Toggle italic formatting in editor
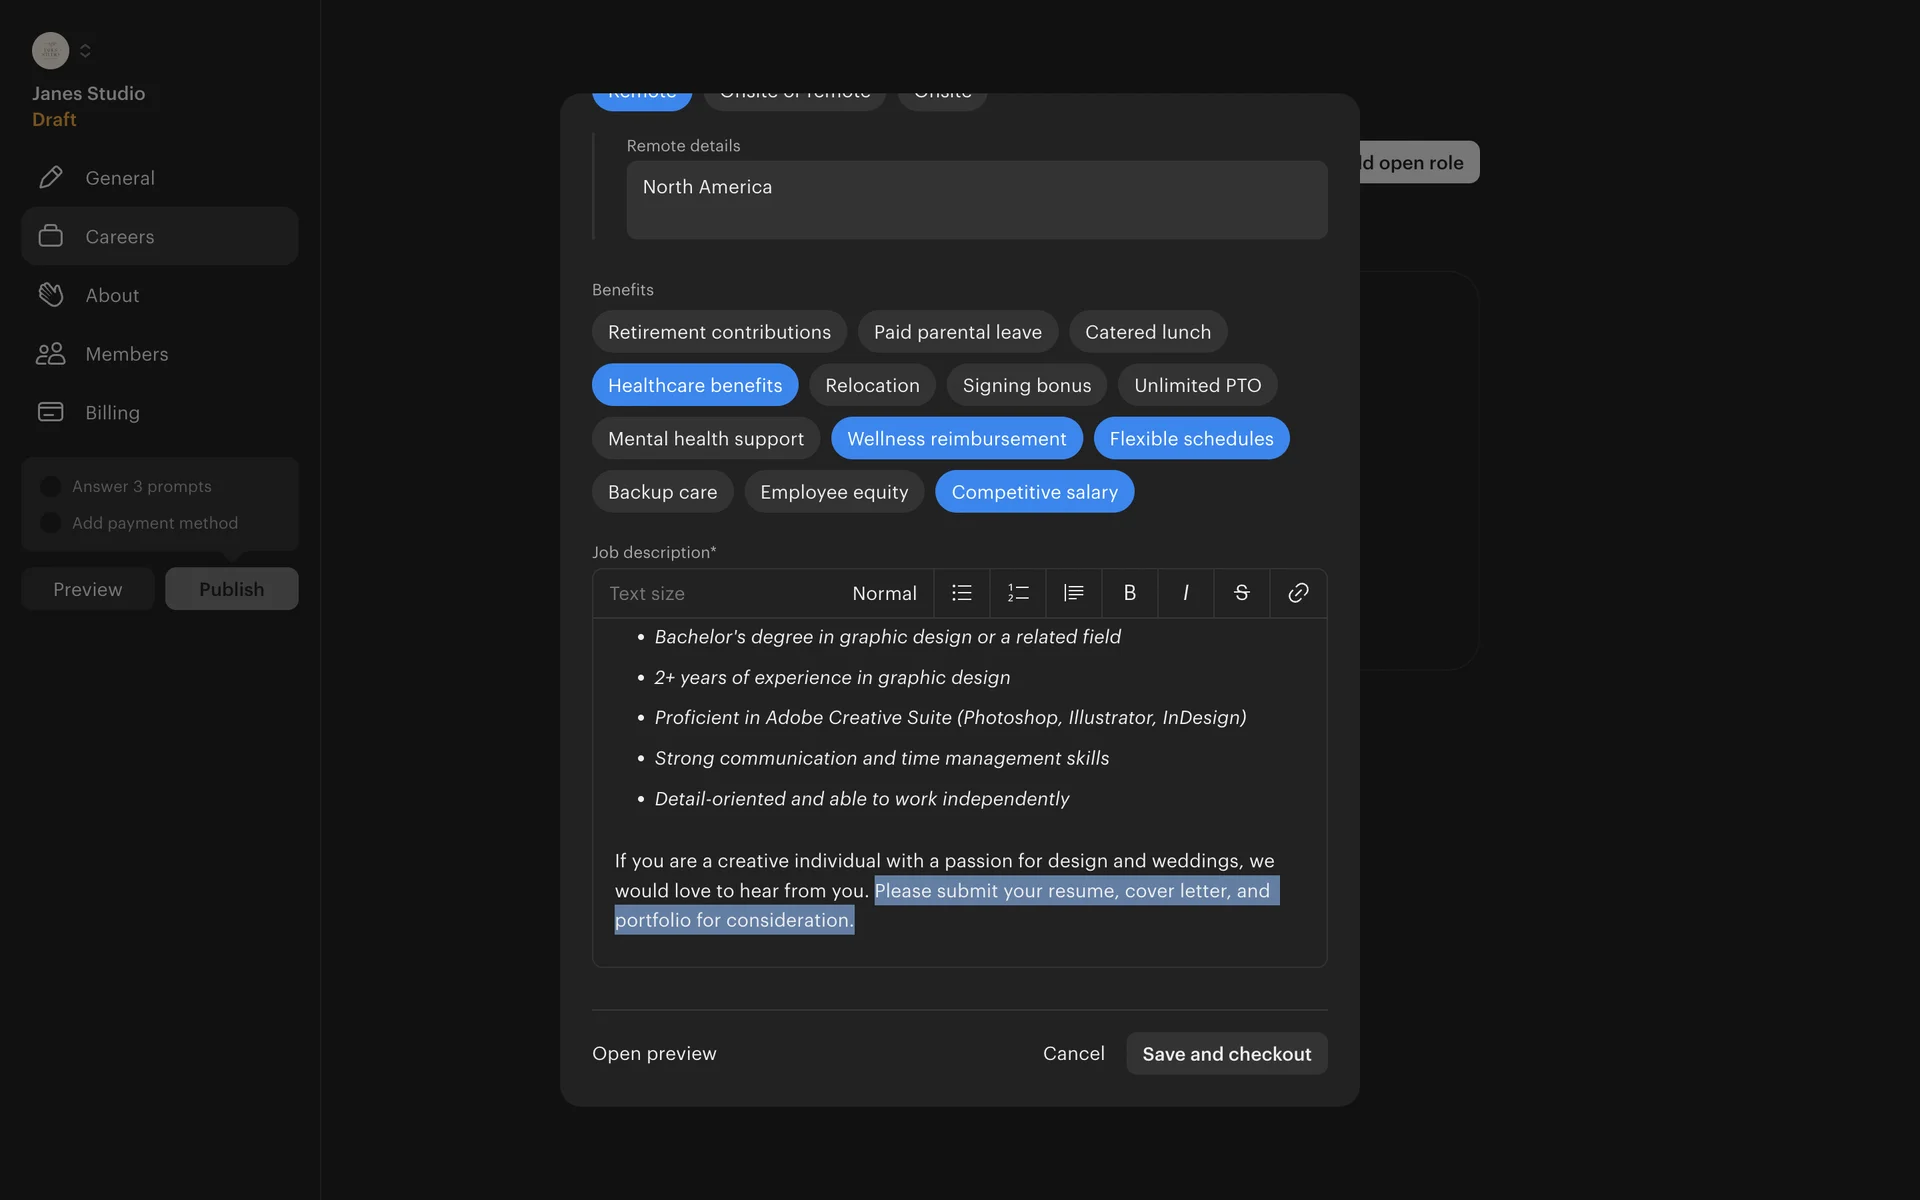1920x1200 pixels. (x=1185, y=593)
